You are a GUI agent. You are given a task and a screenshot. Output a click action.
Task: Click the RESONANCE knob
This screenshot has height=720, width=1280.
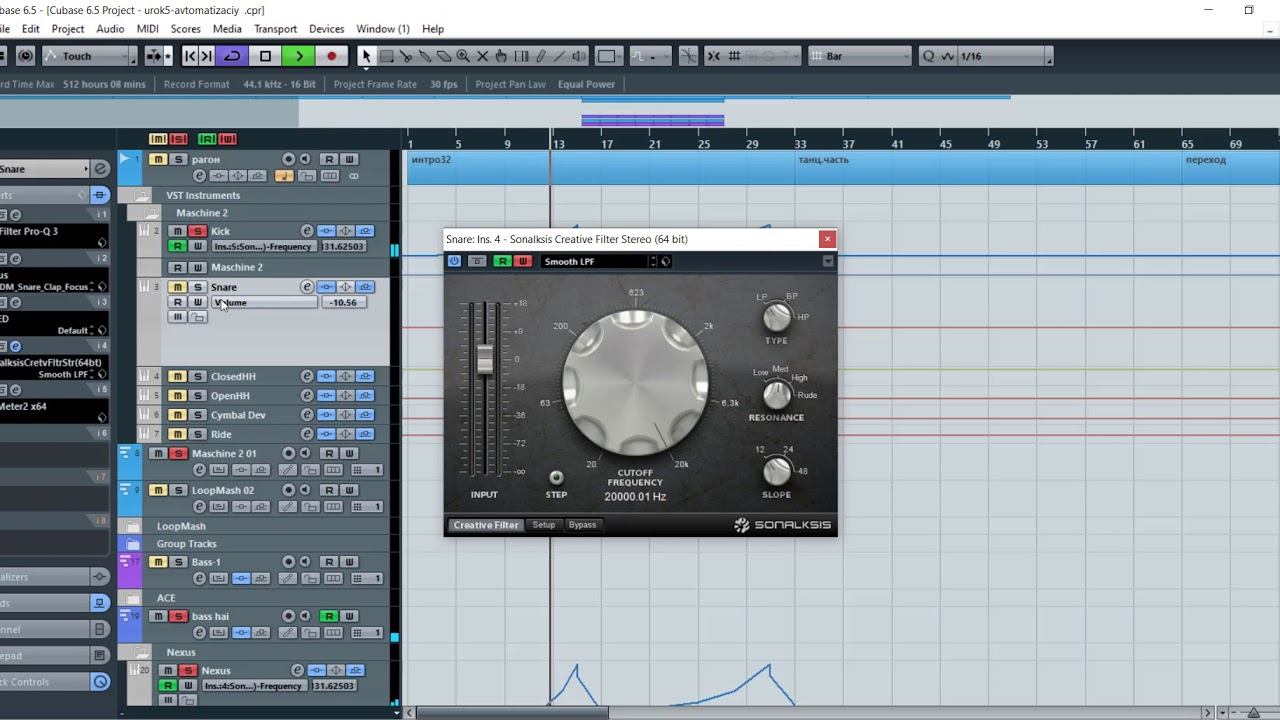pyautogui.click(x=777, y=394)
